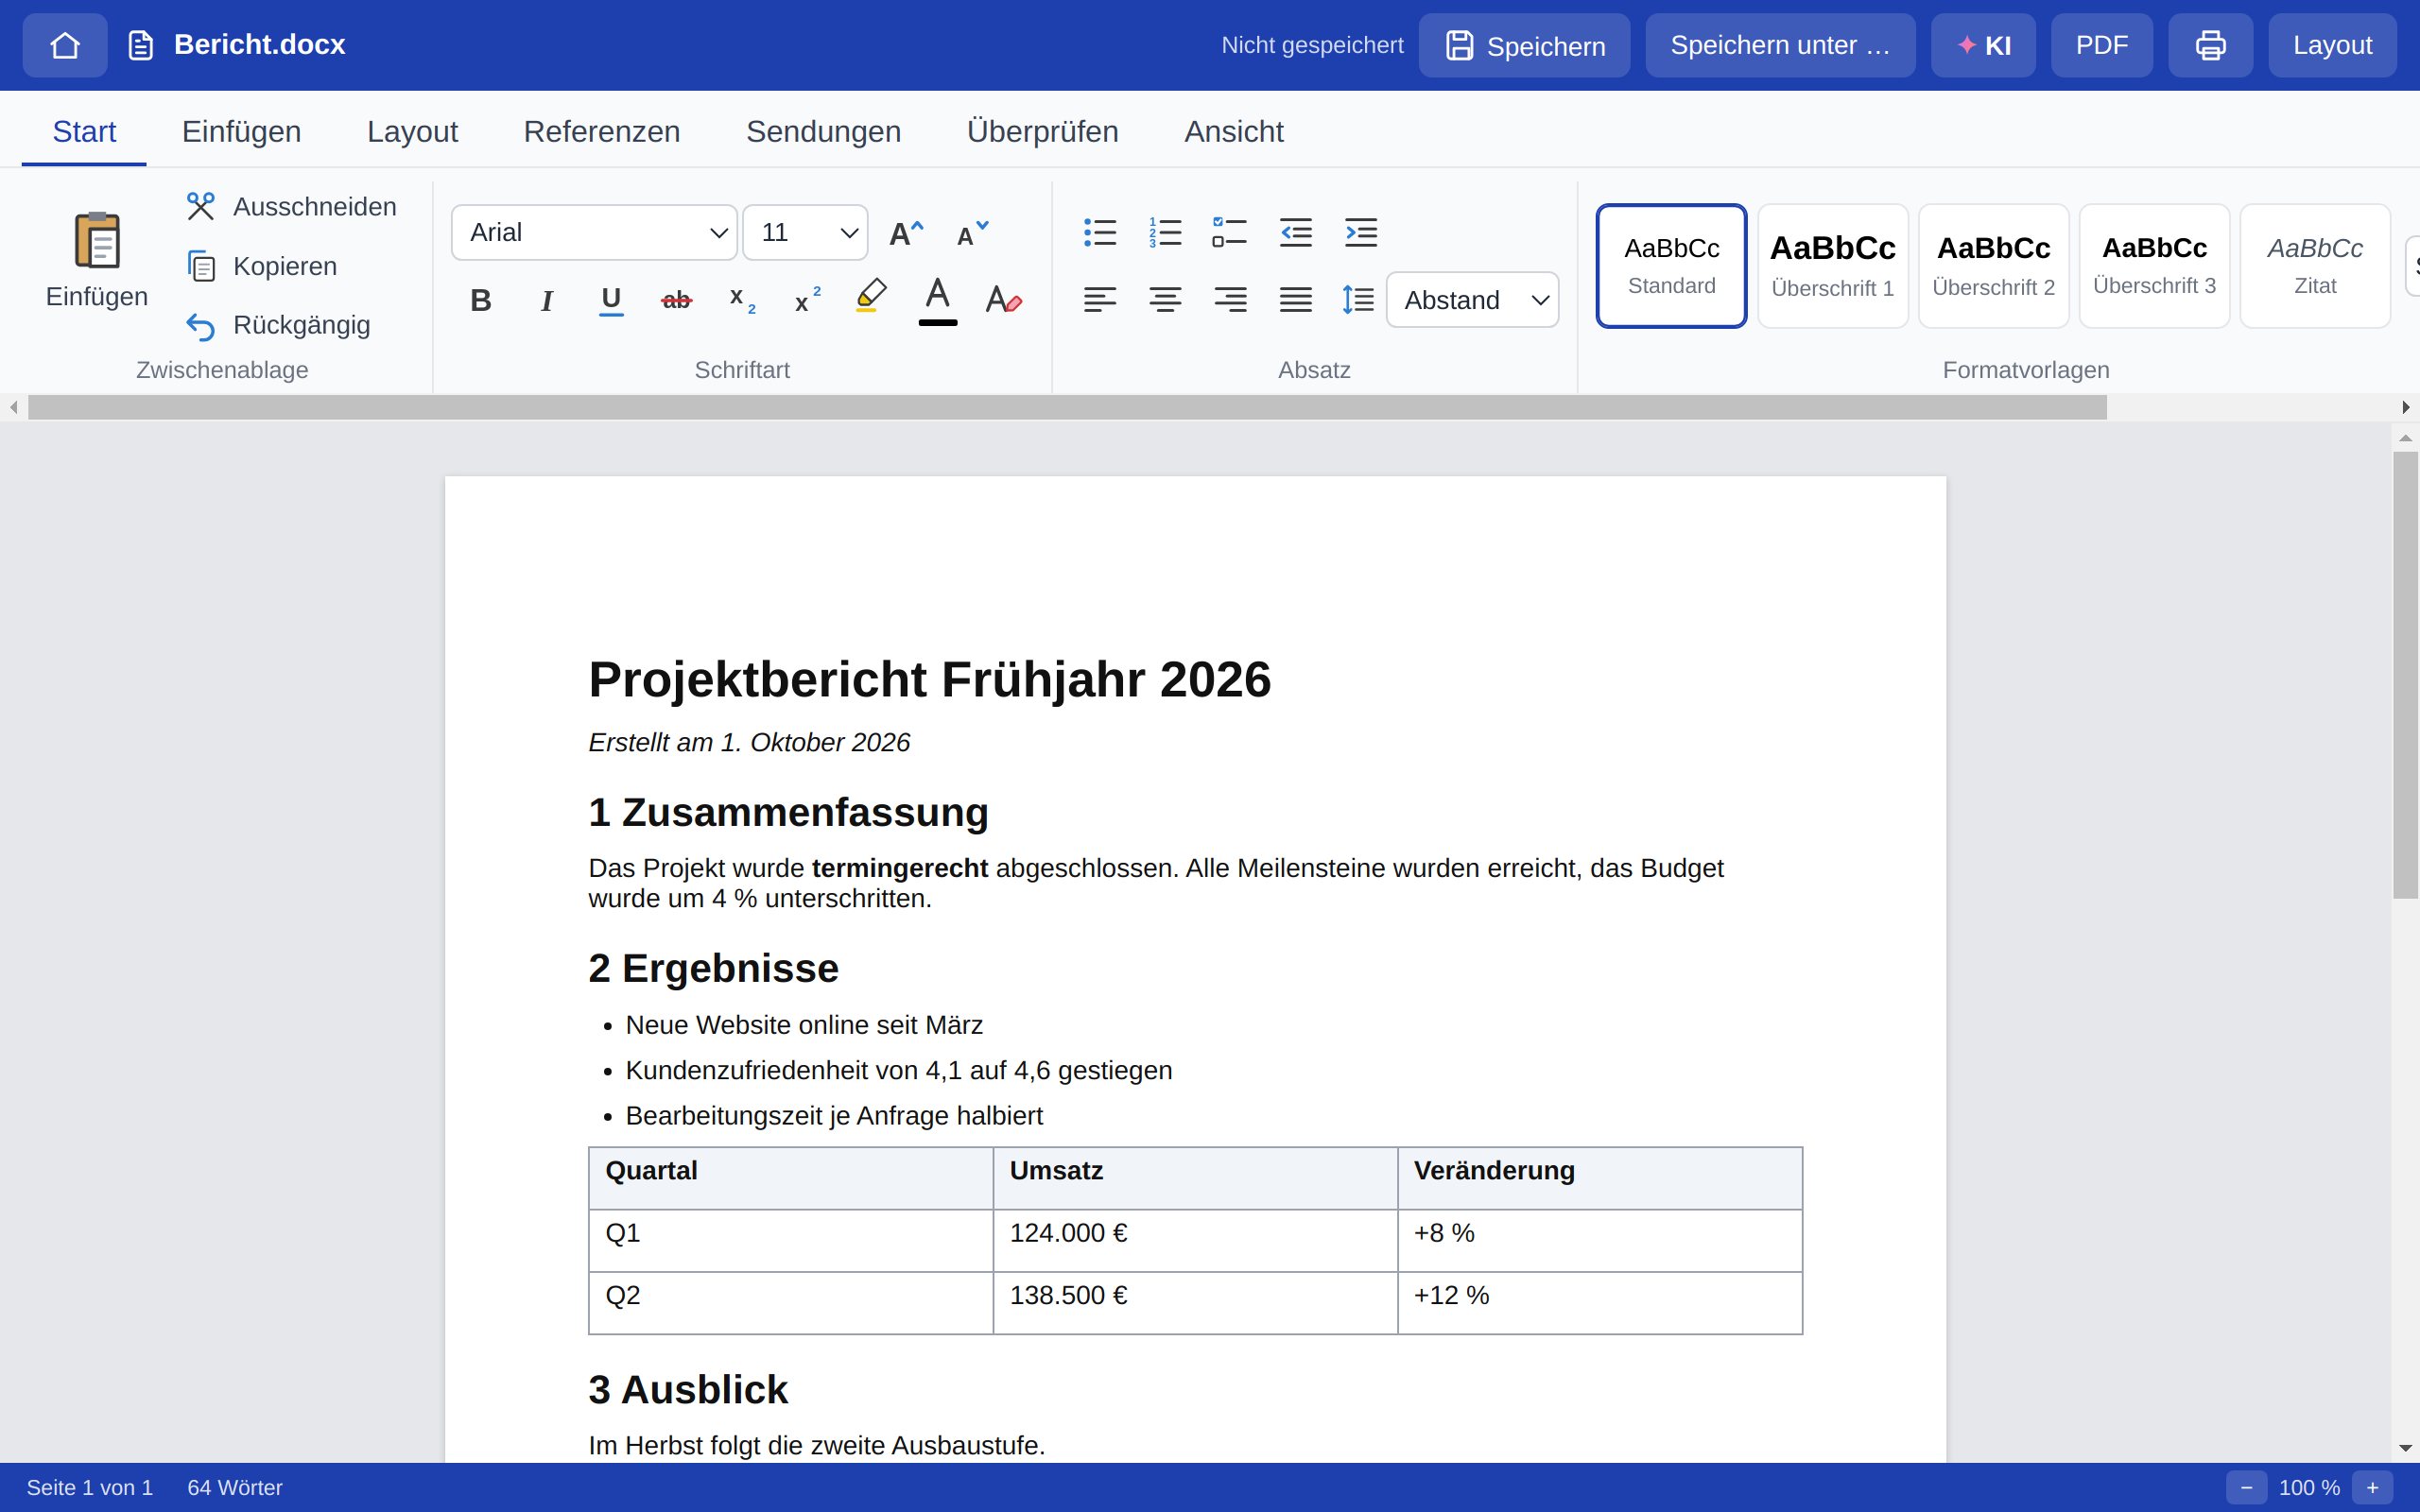Increase paragraph indent
The width and height of the screenshot is (2420, 1512).
1361,233
